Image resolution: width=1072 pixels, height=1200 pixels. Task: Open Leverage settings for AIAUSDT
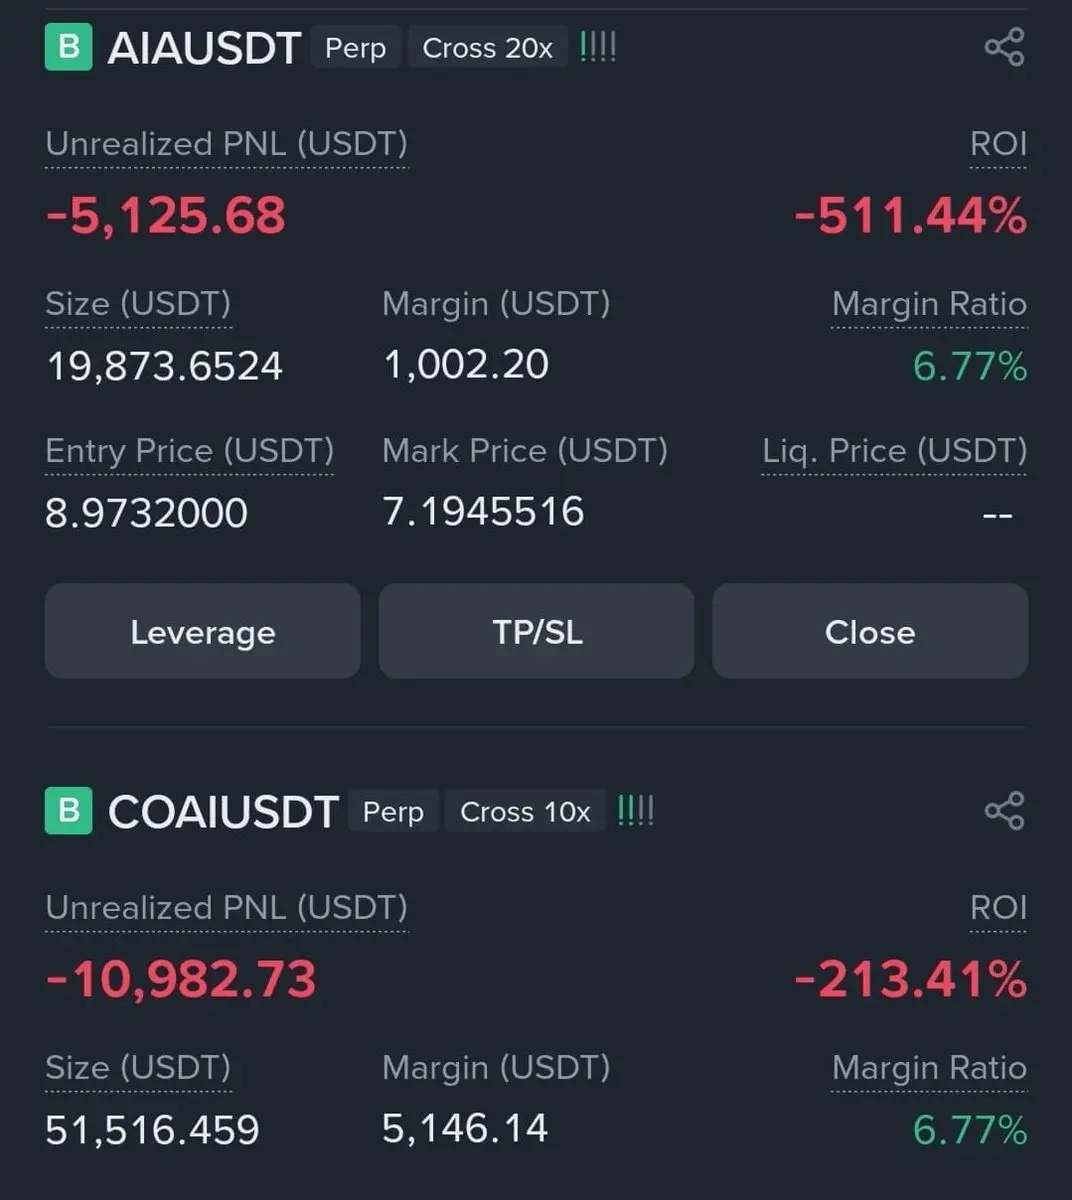202,632
